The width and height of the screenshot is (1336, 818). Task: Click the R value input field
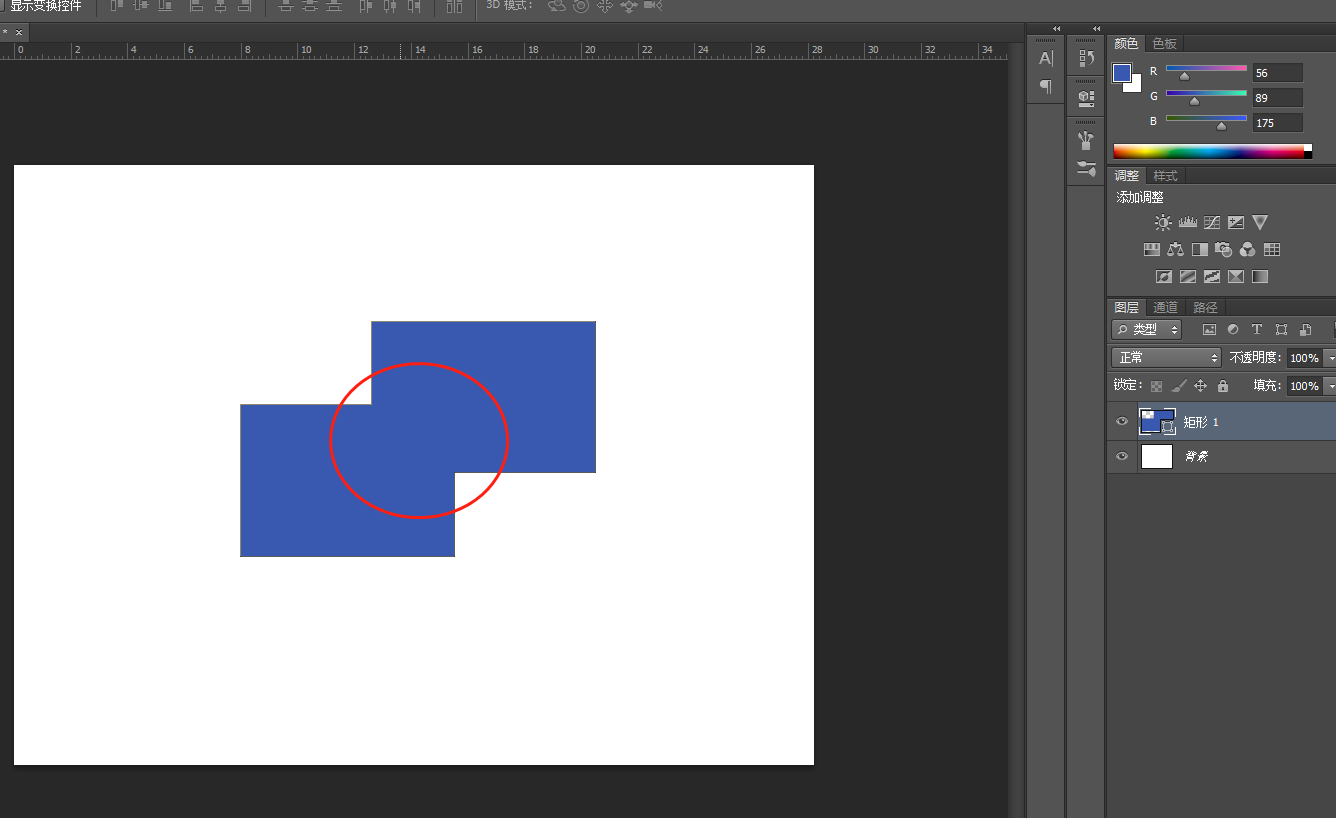coord(1277,73)
